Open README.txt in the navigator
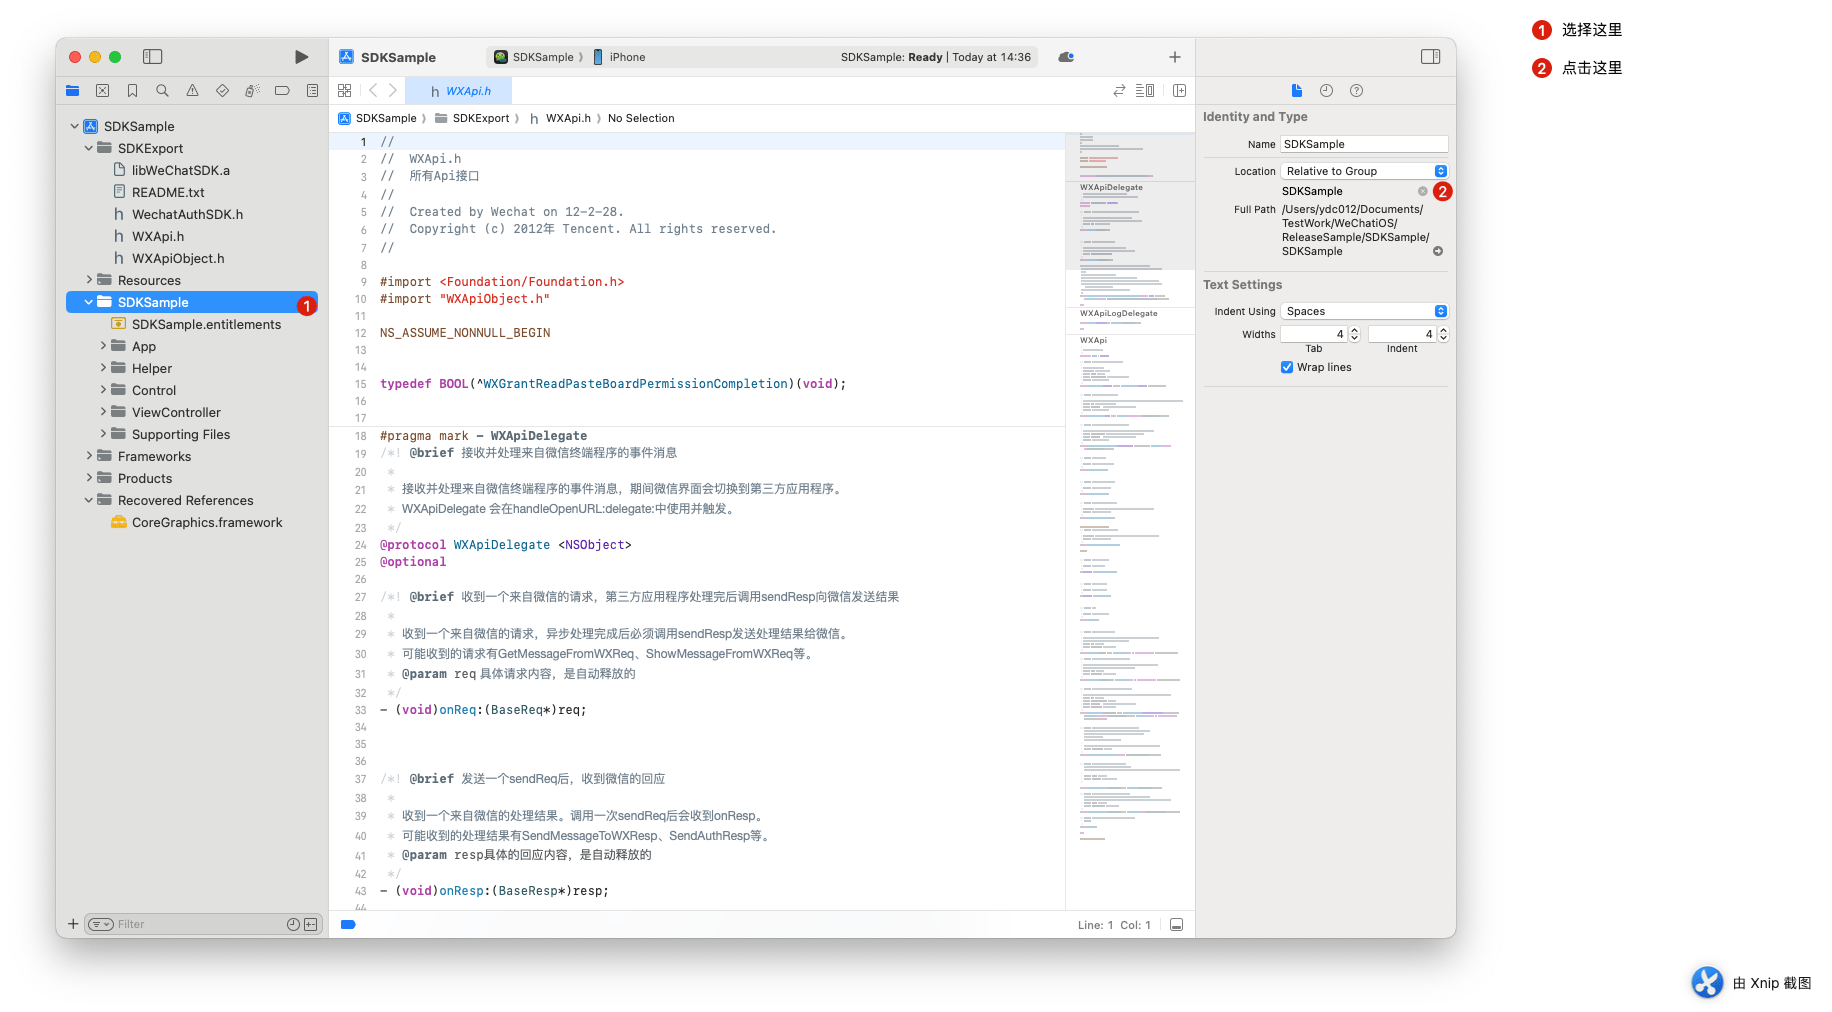Screen dimensions: 1832x1012 (168, 192)
